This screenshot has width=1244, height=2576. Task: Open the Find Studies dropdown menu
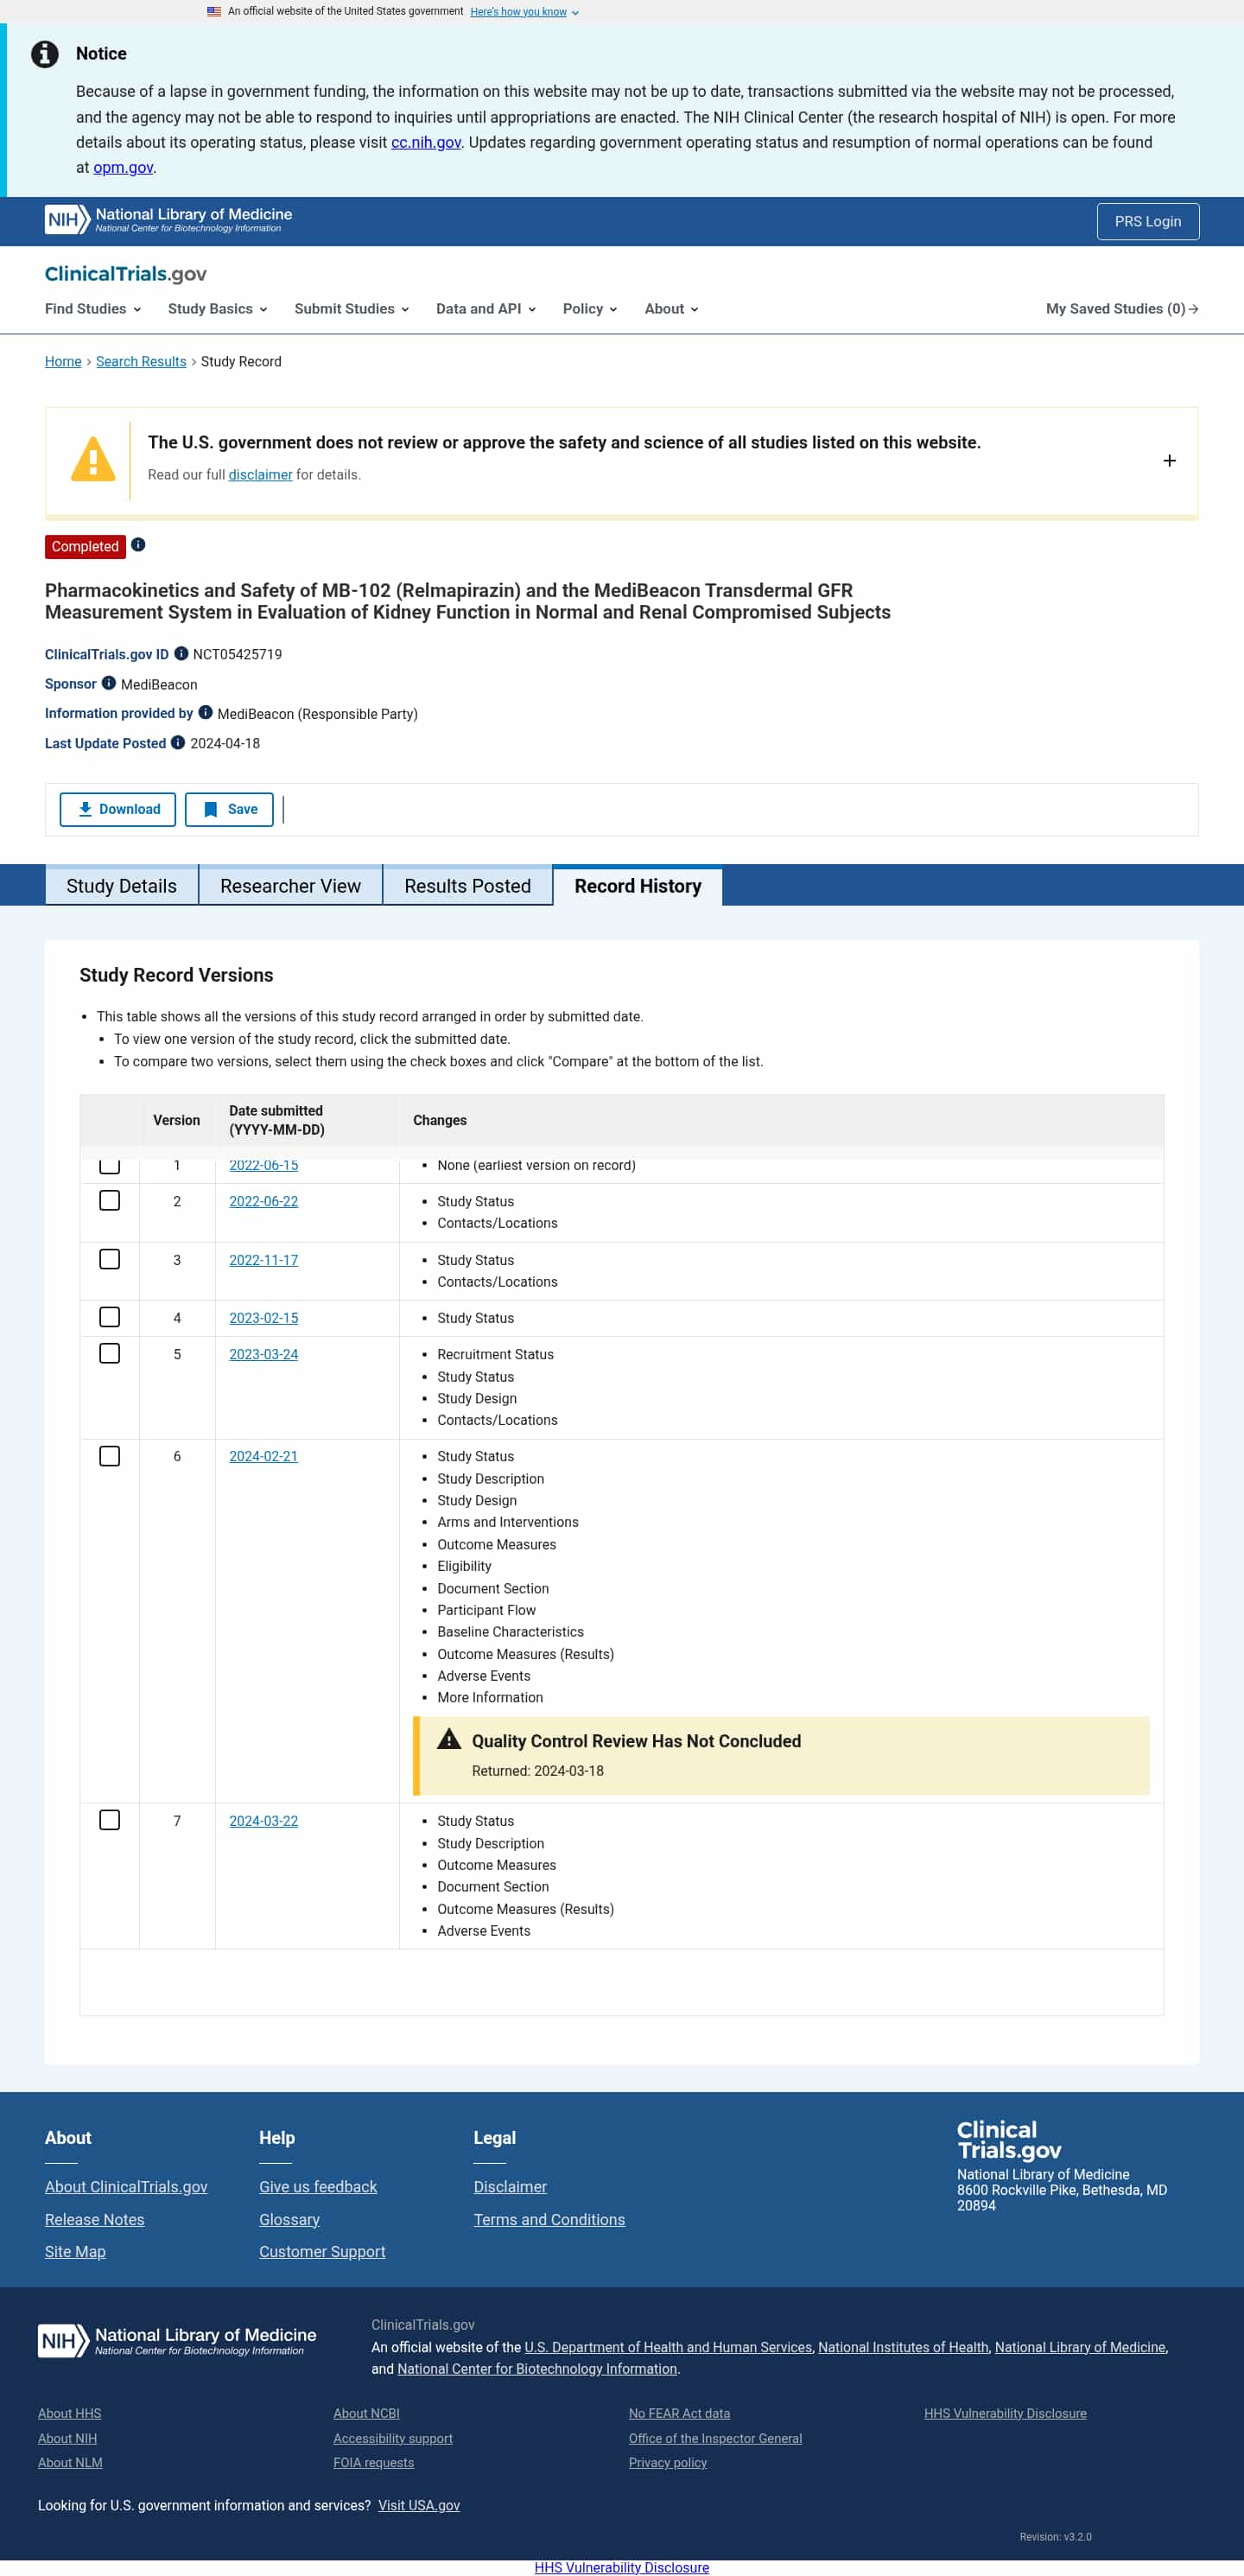tap(92, 309)
